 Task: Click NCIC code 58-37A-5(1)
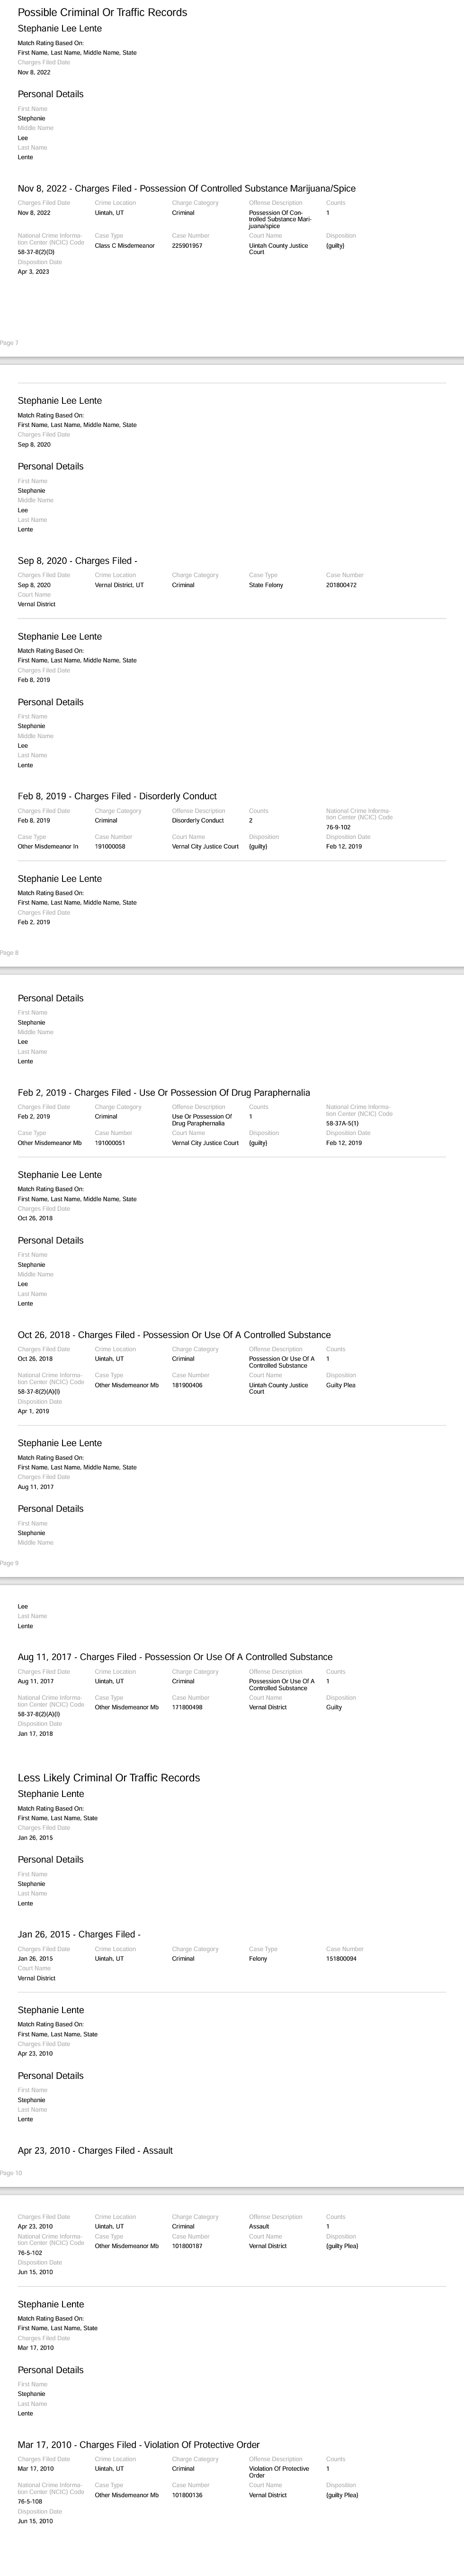(342, 1123)
